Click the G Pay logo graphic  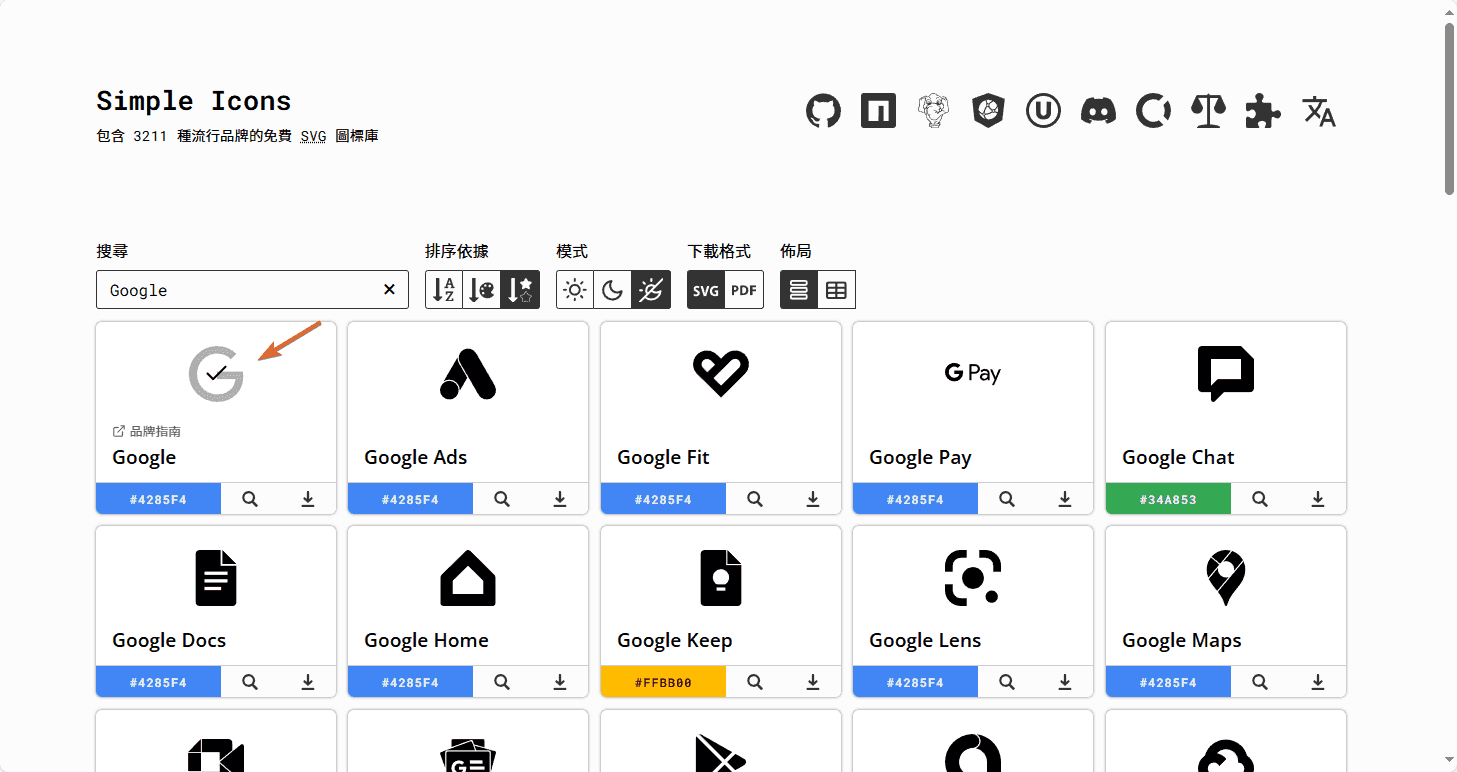coord(973,374)
